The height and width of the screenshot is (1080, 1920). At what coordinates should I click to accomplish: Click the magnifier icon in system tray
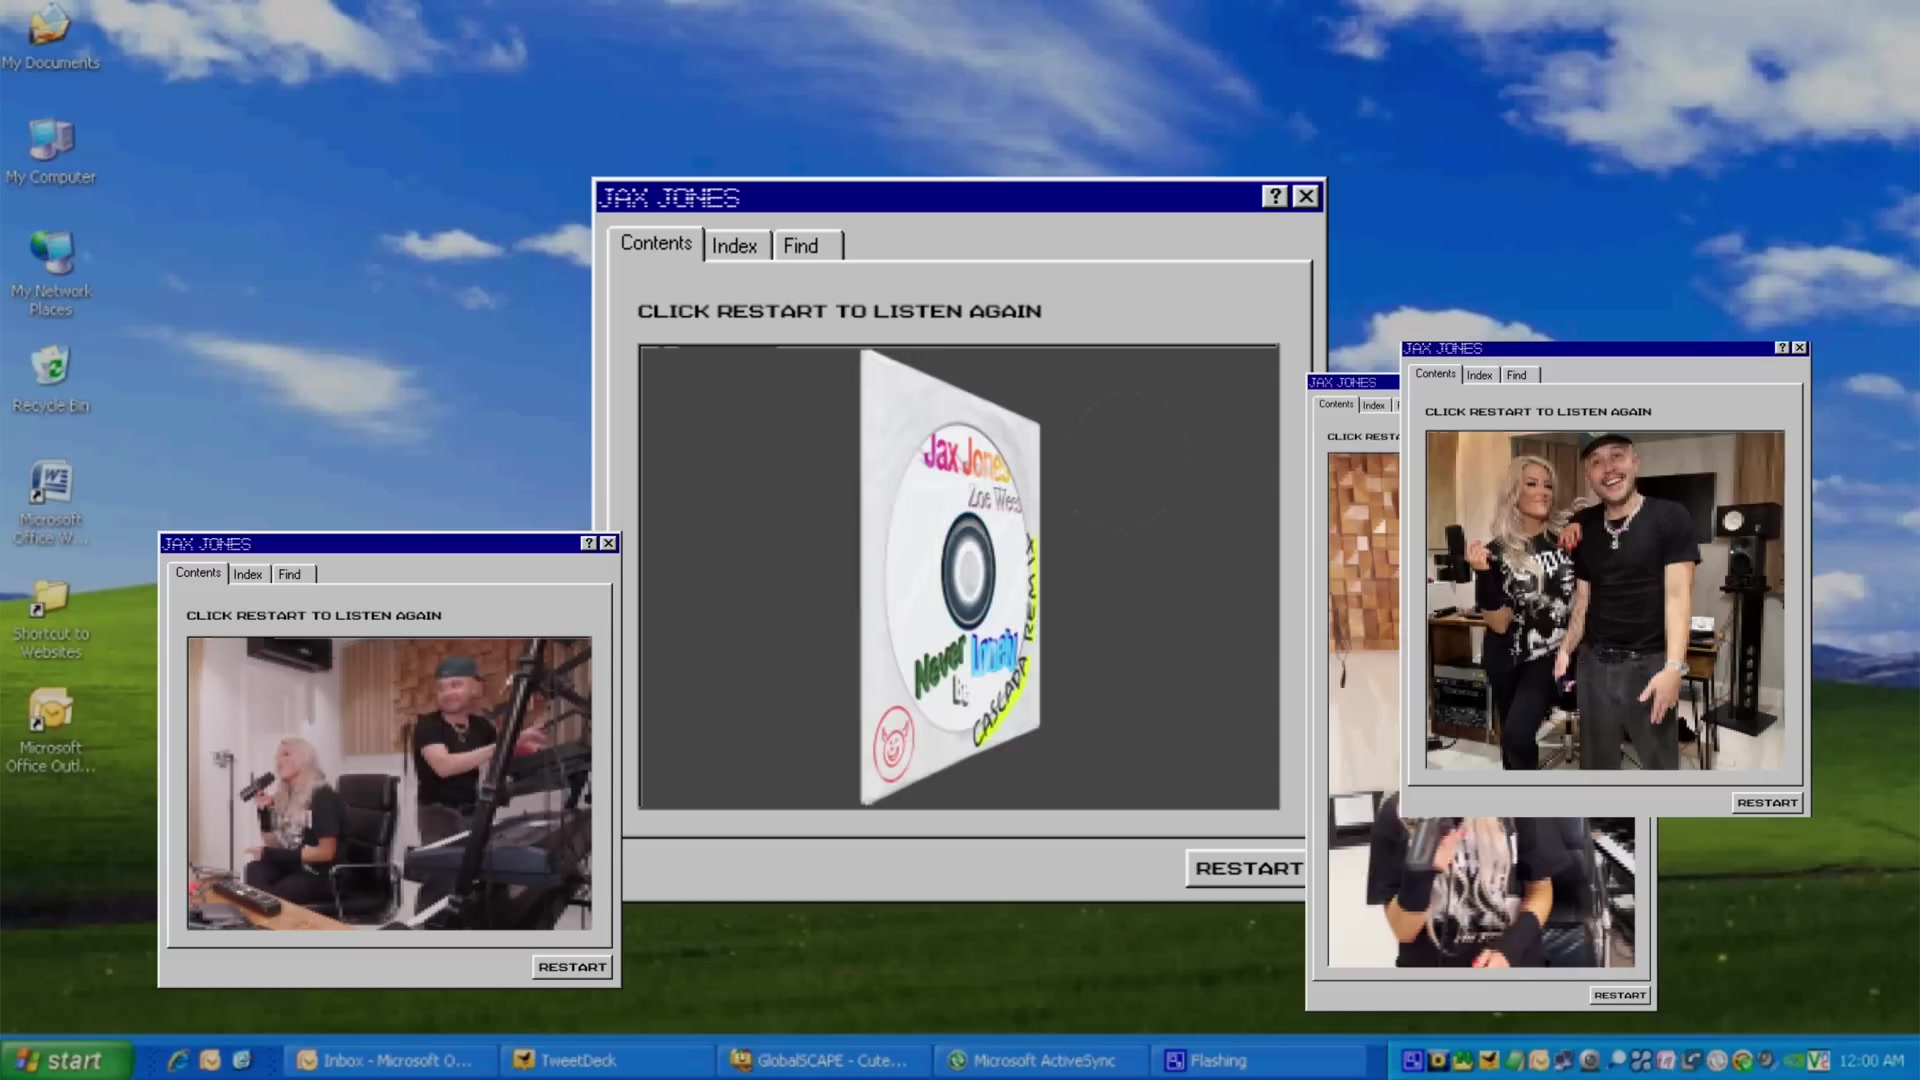(1617, 1059)
